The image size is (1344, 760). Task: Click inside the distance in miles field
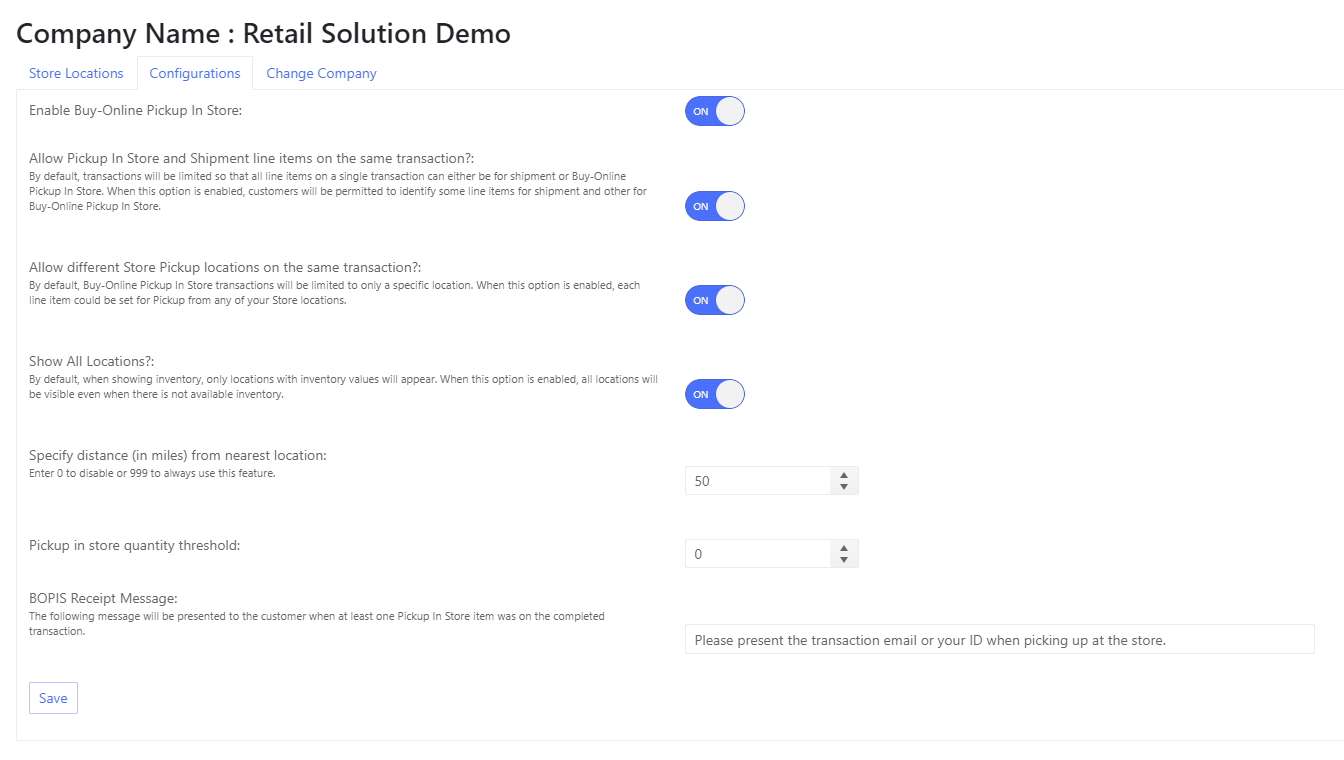(x=760, y=480)
